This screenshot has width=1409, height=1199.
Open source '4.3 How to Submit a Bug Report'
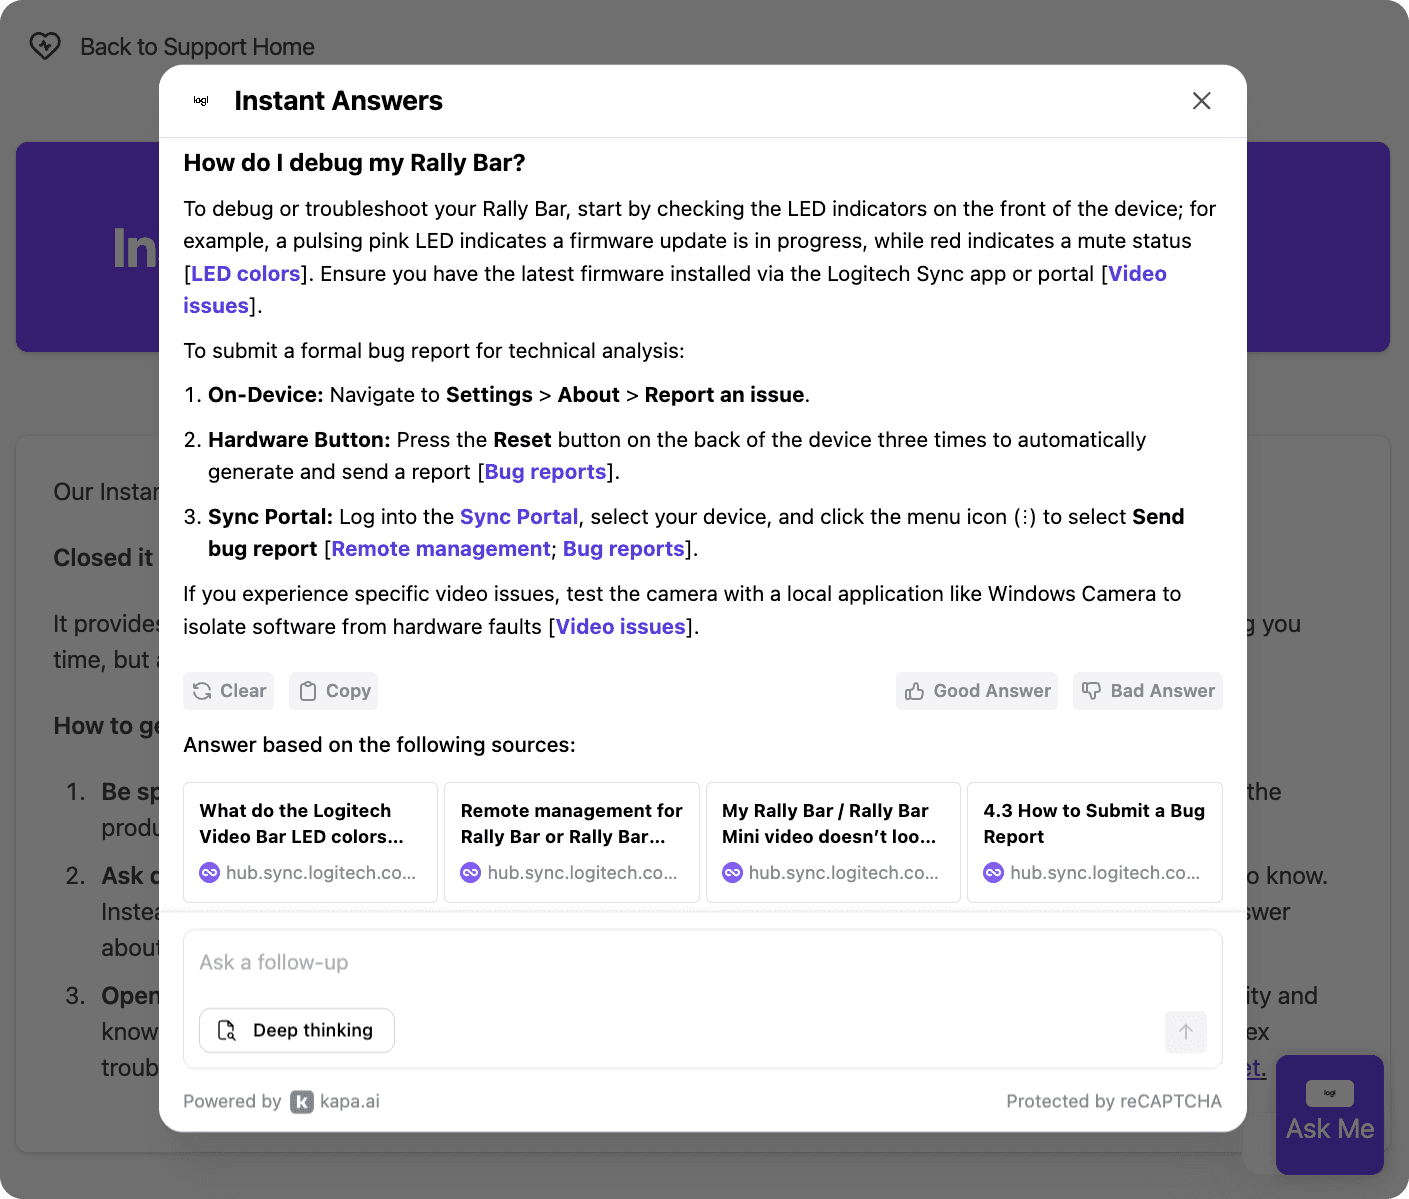pos(1095,842)
